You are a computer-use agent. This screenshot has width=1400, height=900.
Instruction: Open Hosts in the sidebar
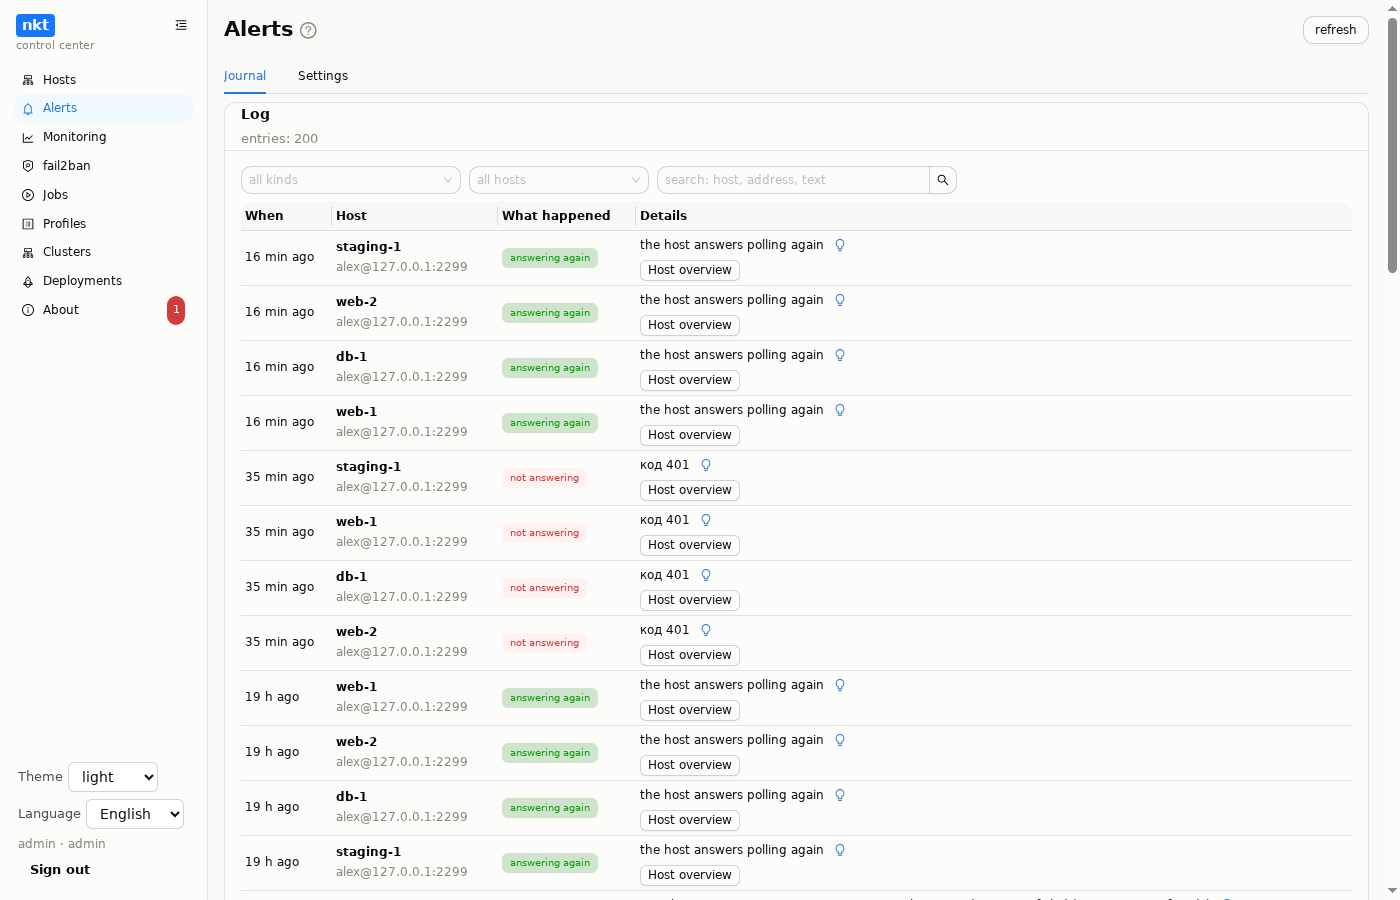point(103,80)
